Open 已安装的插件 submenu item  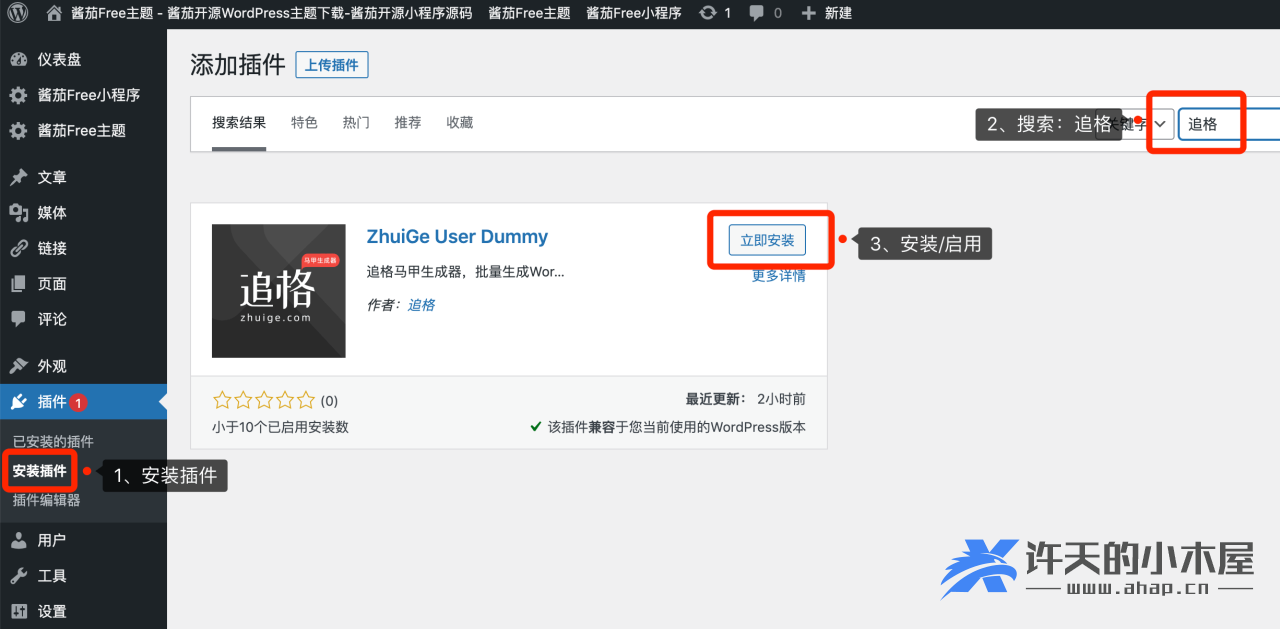tap(53, 441)
